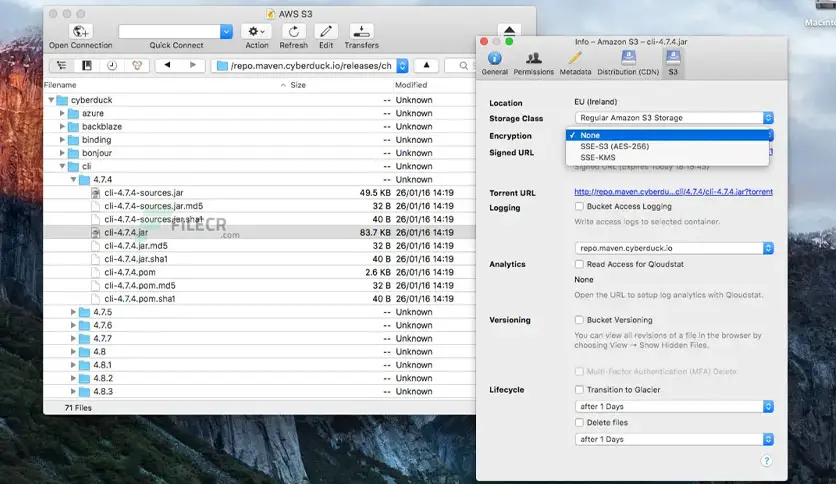Enable Read Access for Qloudstat checkbox
The width and height of the screenshot is (836, 484).
pyautogui.click(x=579, y=264)
